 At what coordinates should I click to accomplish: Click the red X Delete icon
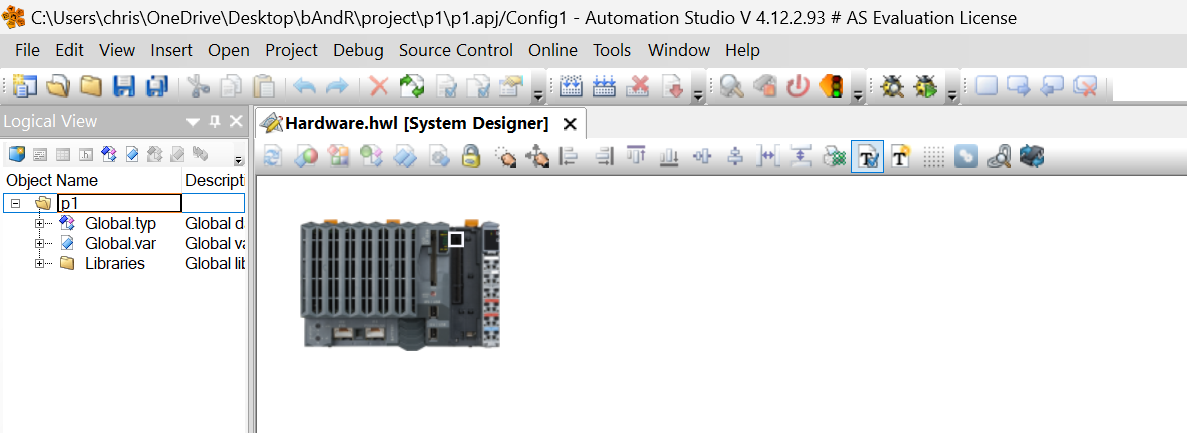pyautogui.click(x=379, y=86)
